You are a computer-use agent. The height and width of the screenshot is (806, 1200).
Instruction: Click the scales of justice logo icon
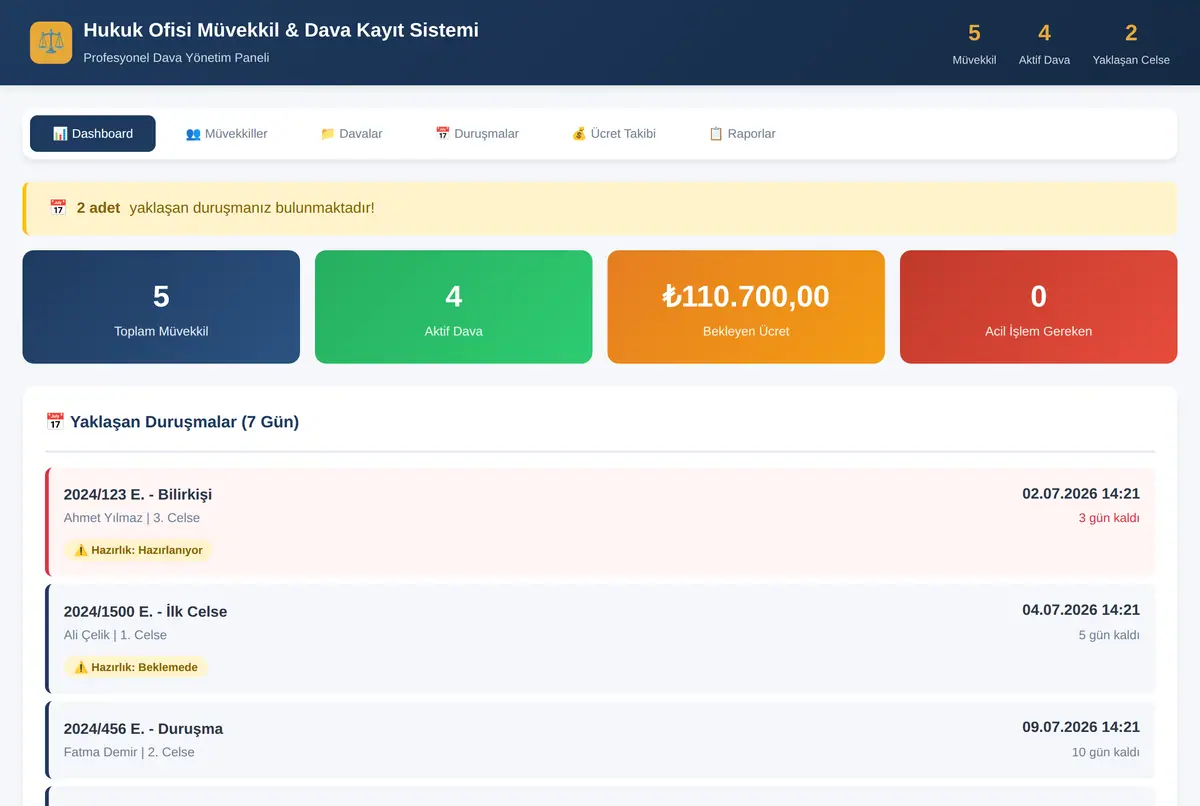[x=51, y=43]
